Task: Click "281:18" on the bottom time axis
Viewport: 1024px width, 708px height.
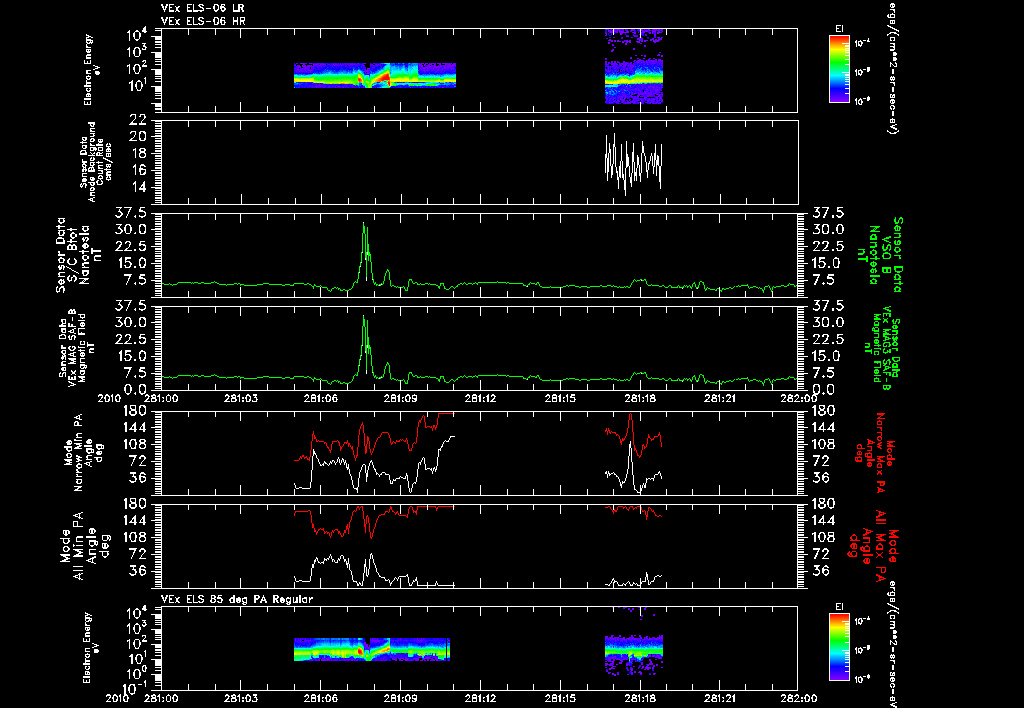Action: [x=639, y=698]
